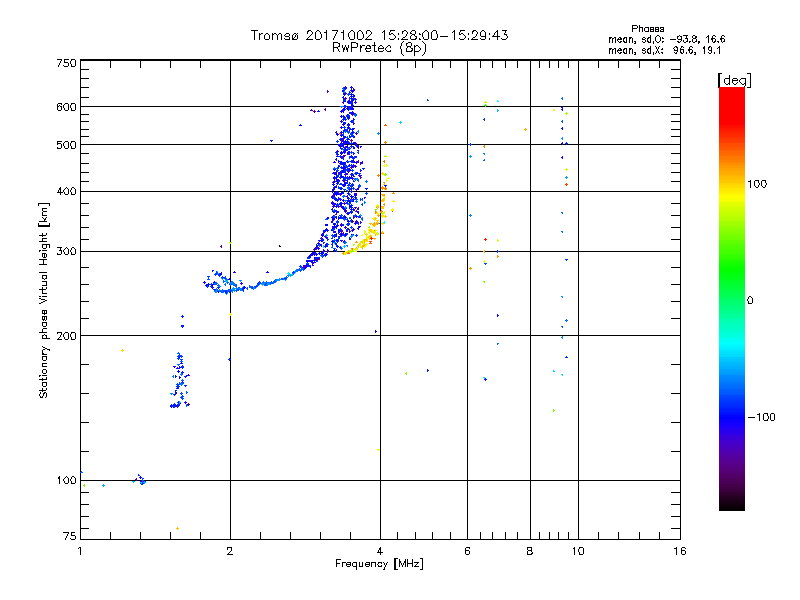This screenshot has height=600, width=800.
Task: Click the x-axis tick label '8'
Action: (x=530, y=551)
